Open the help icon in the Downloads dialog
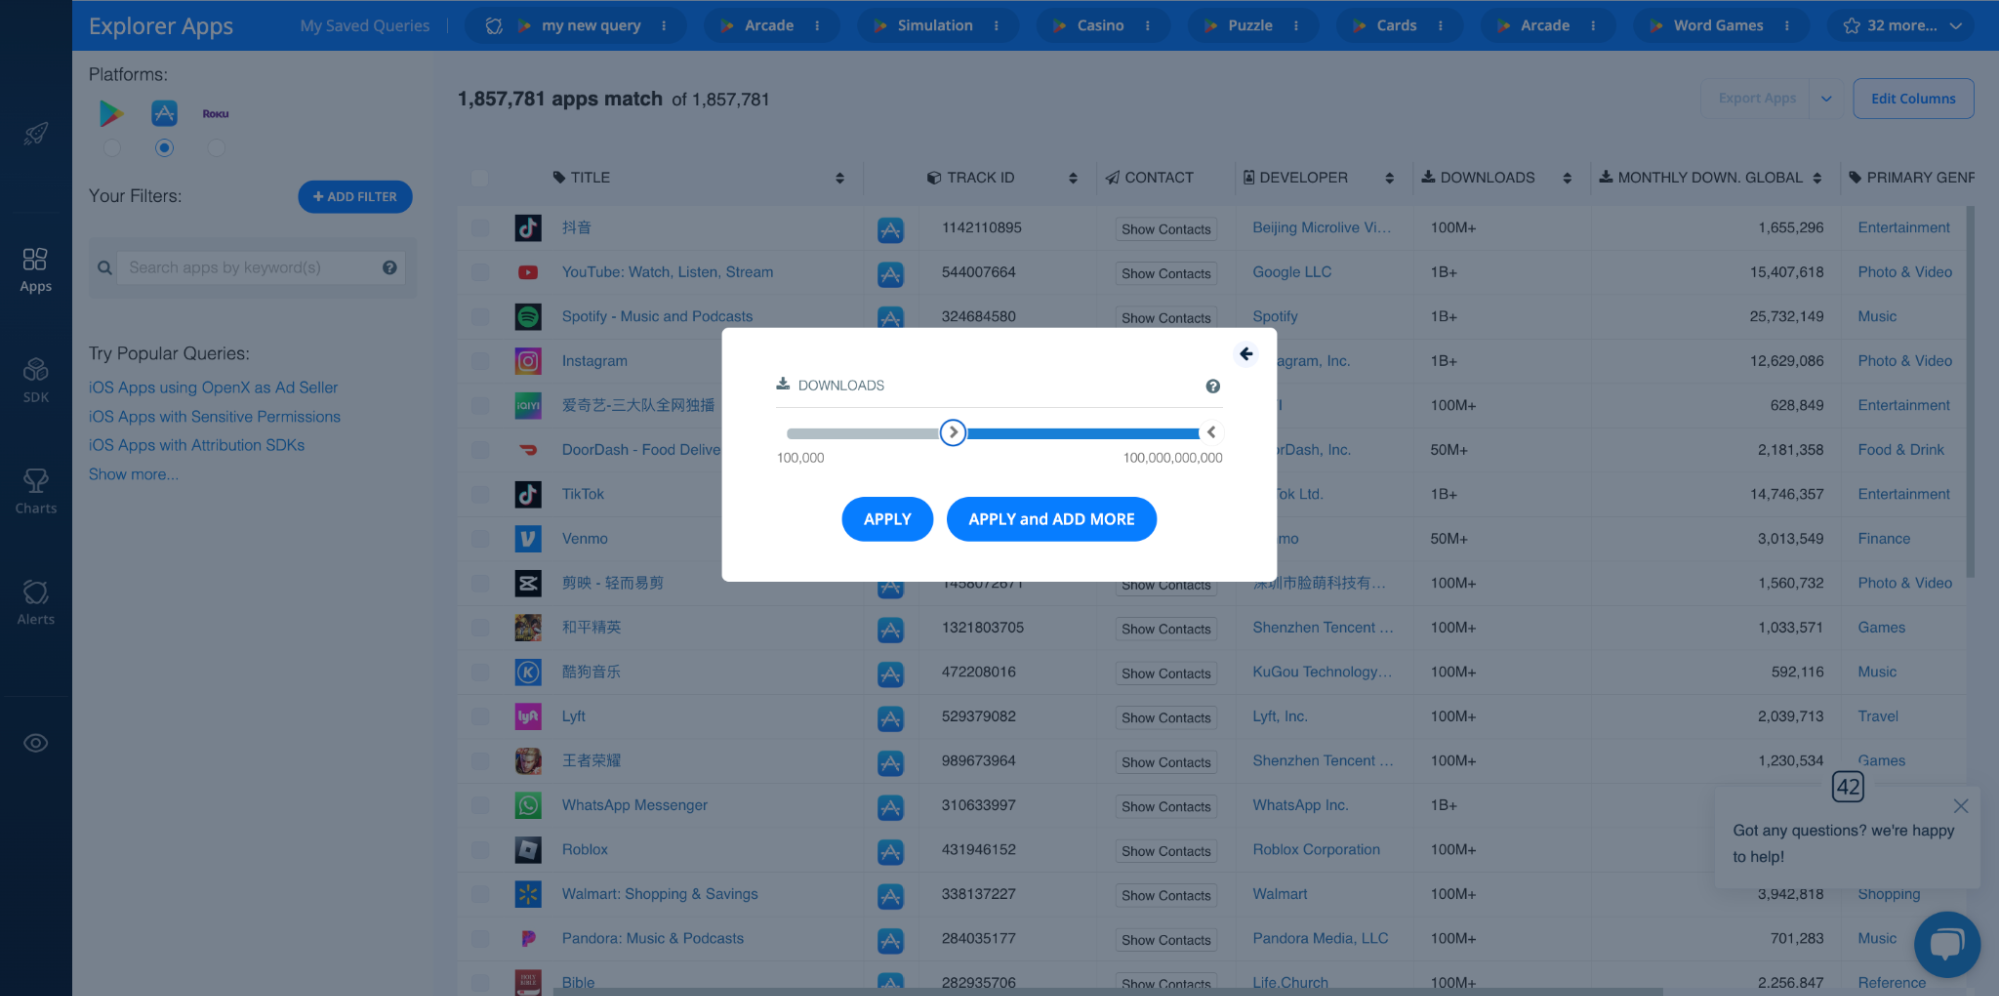The height and width of the screenshot is (996, 1999). [x=1213, y=386]
